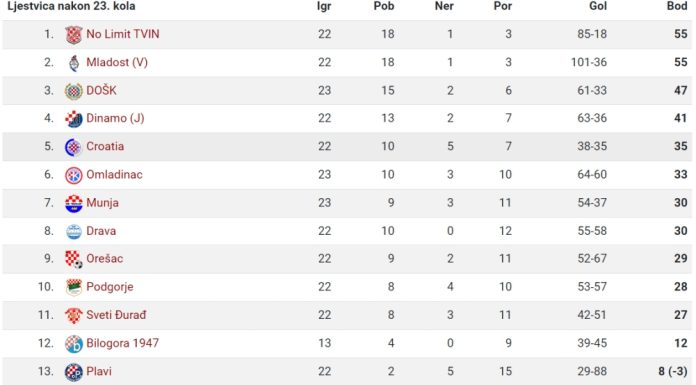Click the Bilogora 1947 club crest
Image resolution: width=696 pixels, height=385 pixels.
pyautogui.click(x=74, y=344)
